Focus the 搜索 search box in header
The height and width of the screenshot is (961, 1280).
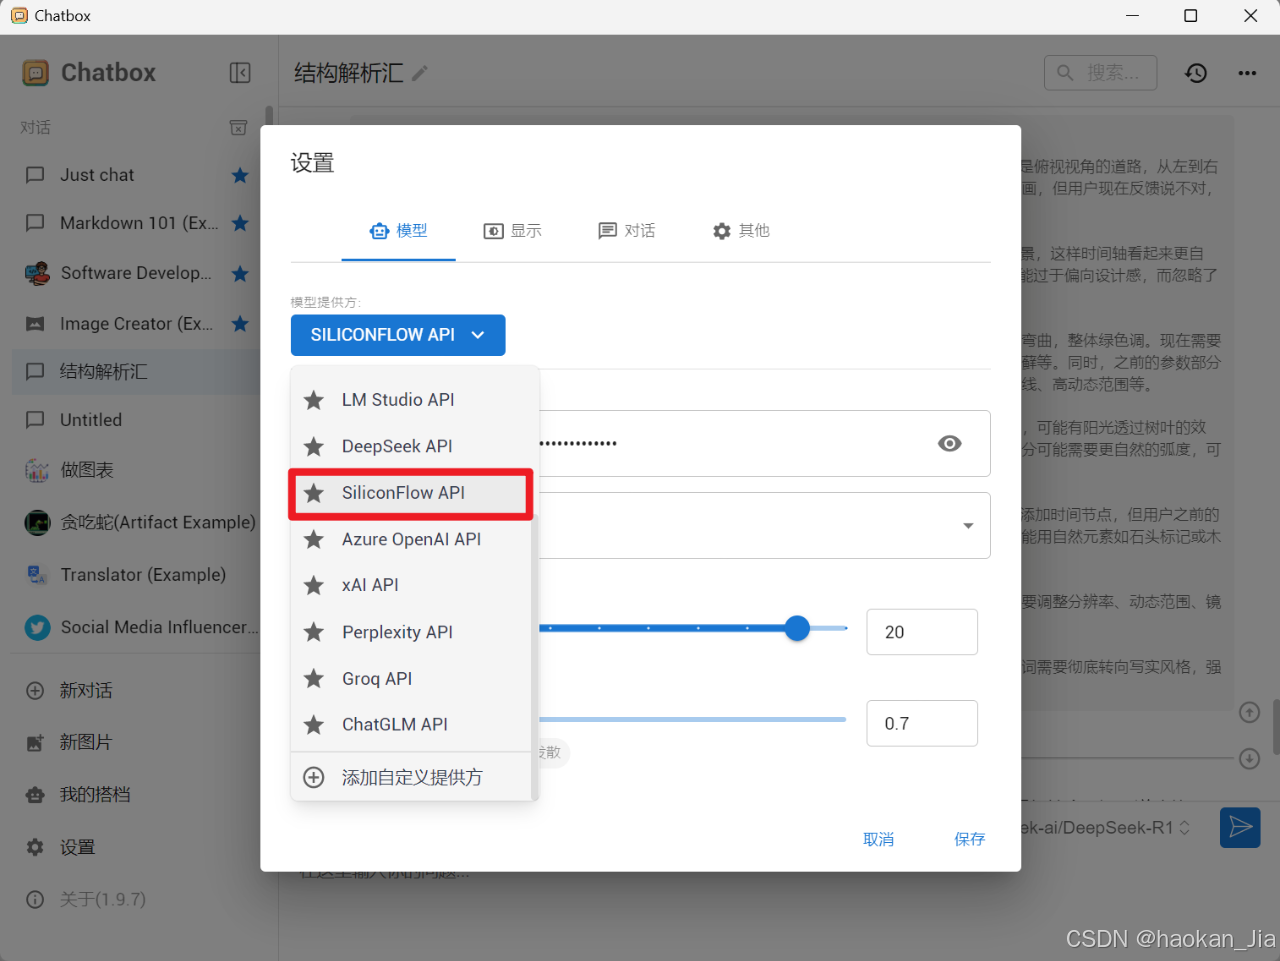1101,73
